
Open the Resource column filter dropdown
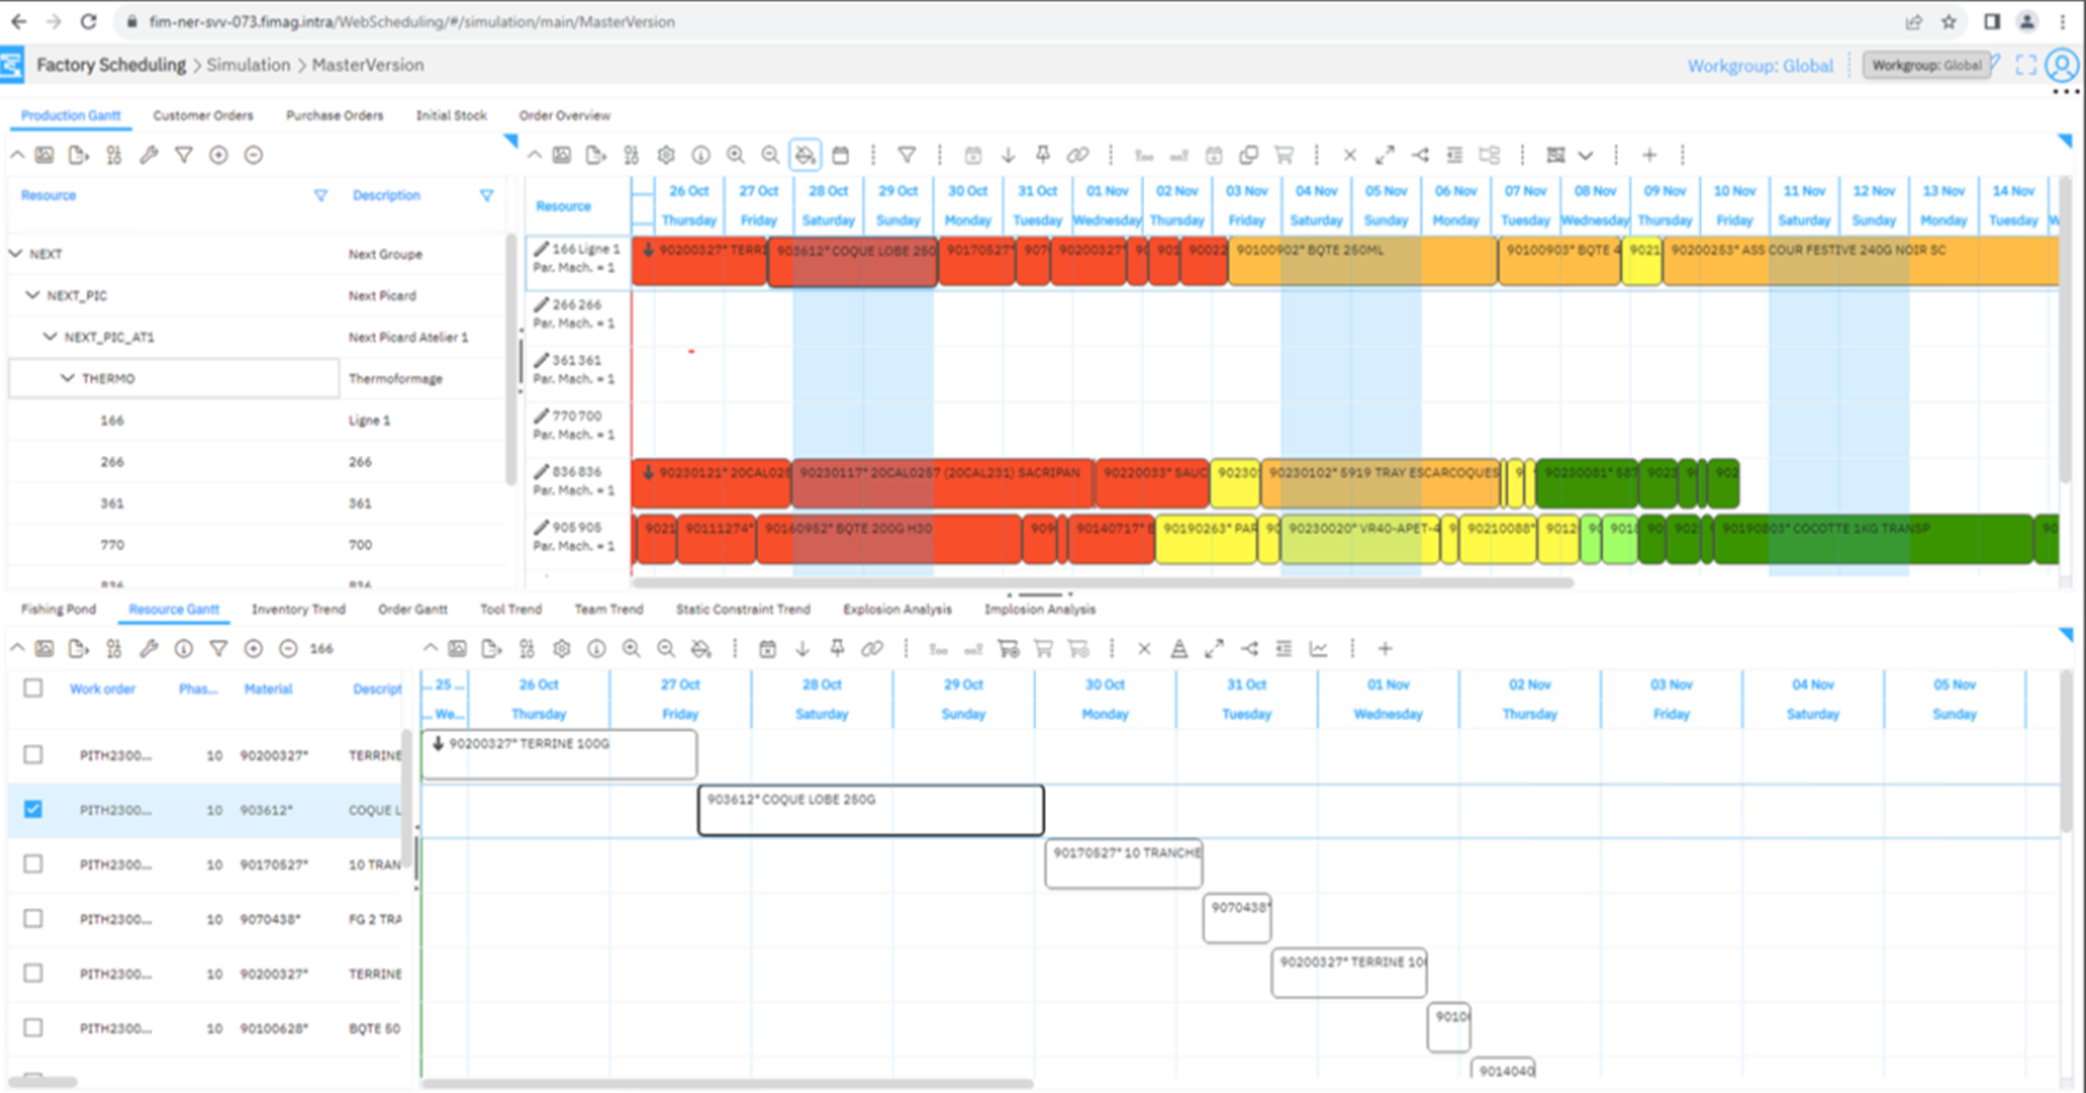(320, 196)
